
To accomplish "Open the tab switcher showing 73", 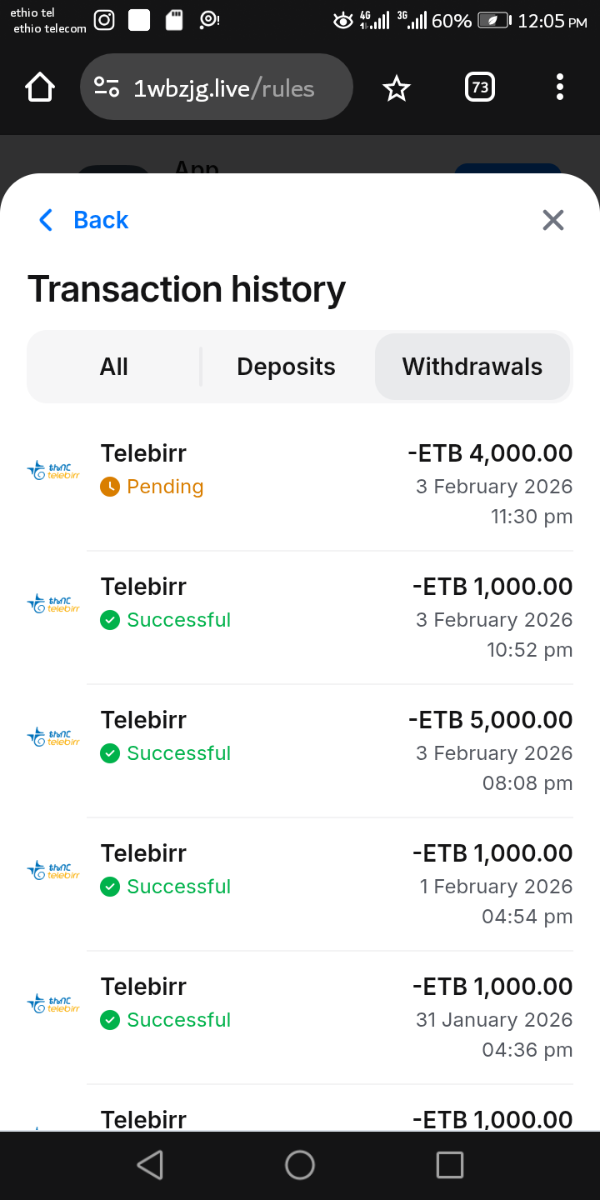I will click(480, 88).
